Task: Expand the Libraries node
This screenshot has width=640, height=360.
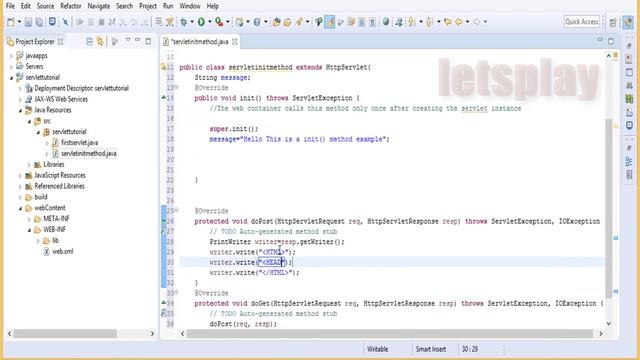Action: coord(29,164)
